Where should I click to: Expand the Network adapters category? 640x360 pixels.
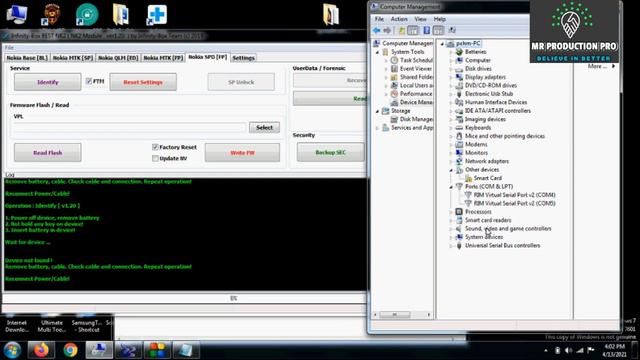(451, 161)
